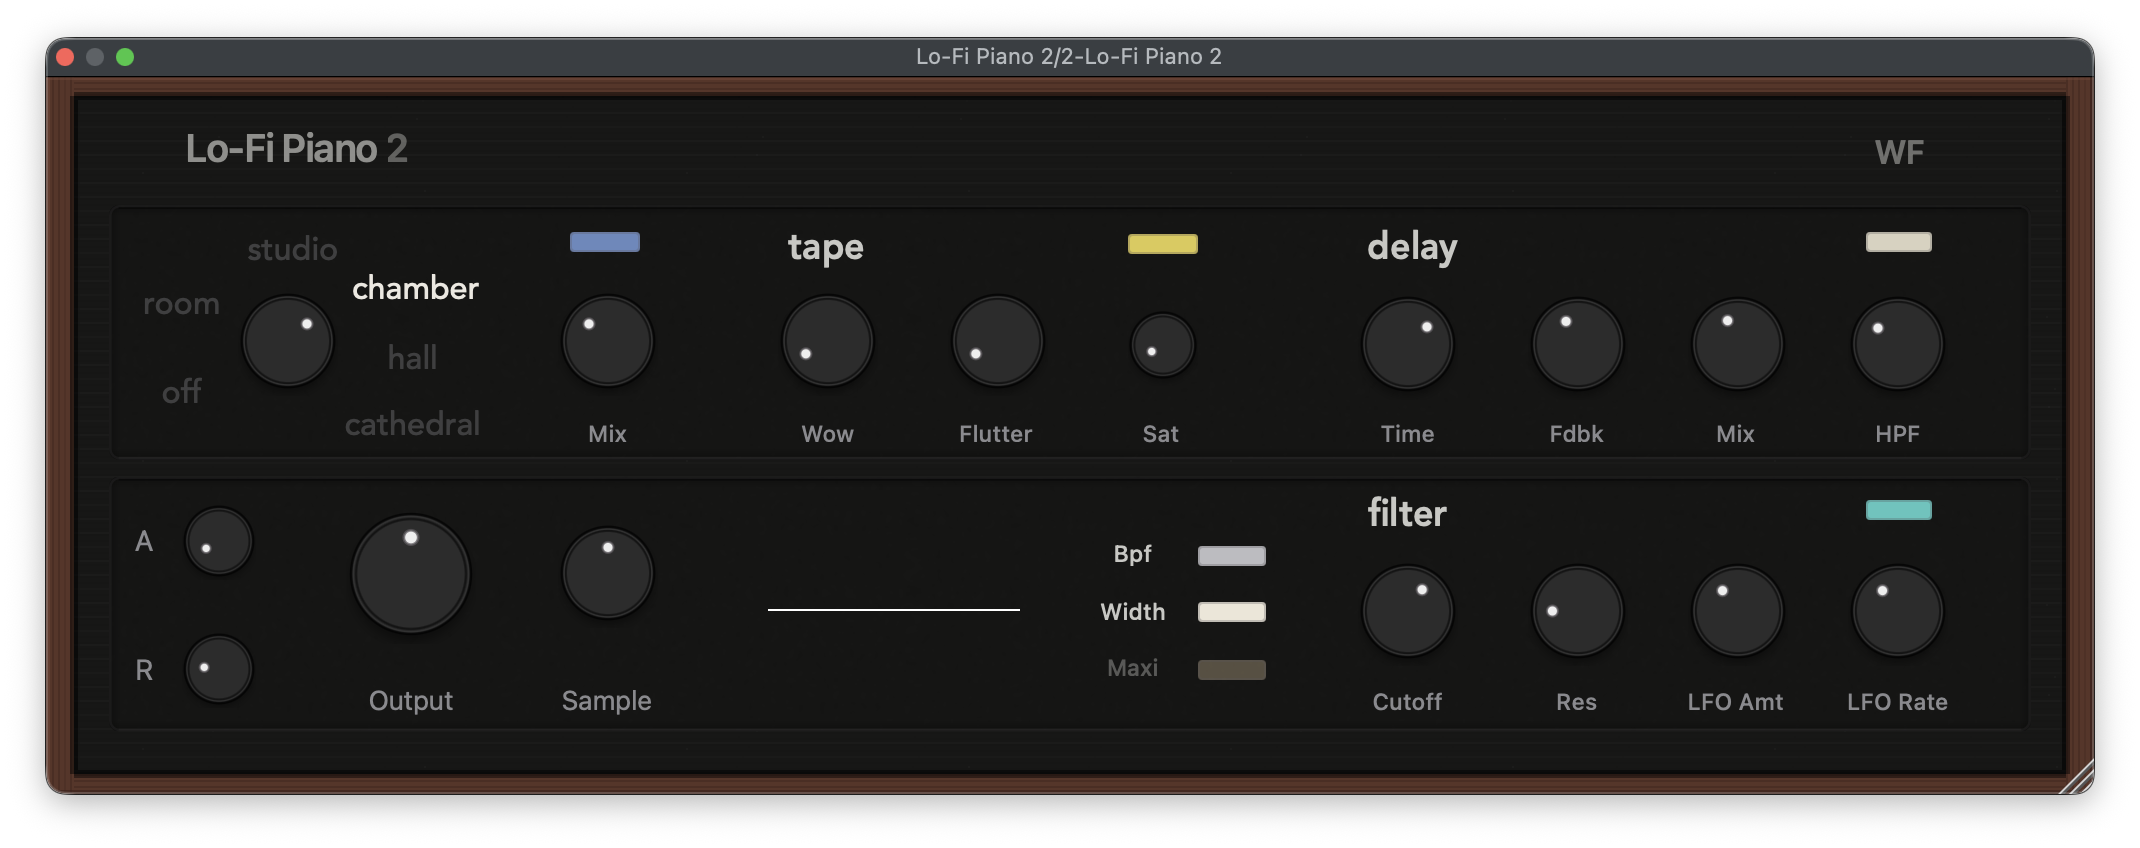Click the small Sat knob

(x=1163, y=345)
